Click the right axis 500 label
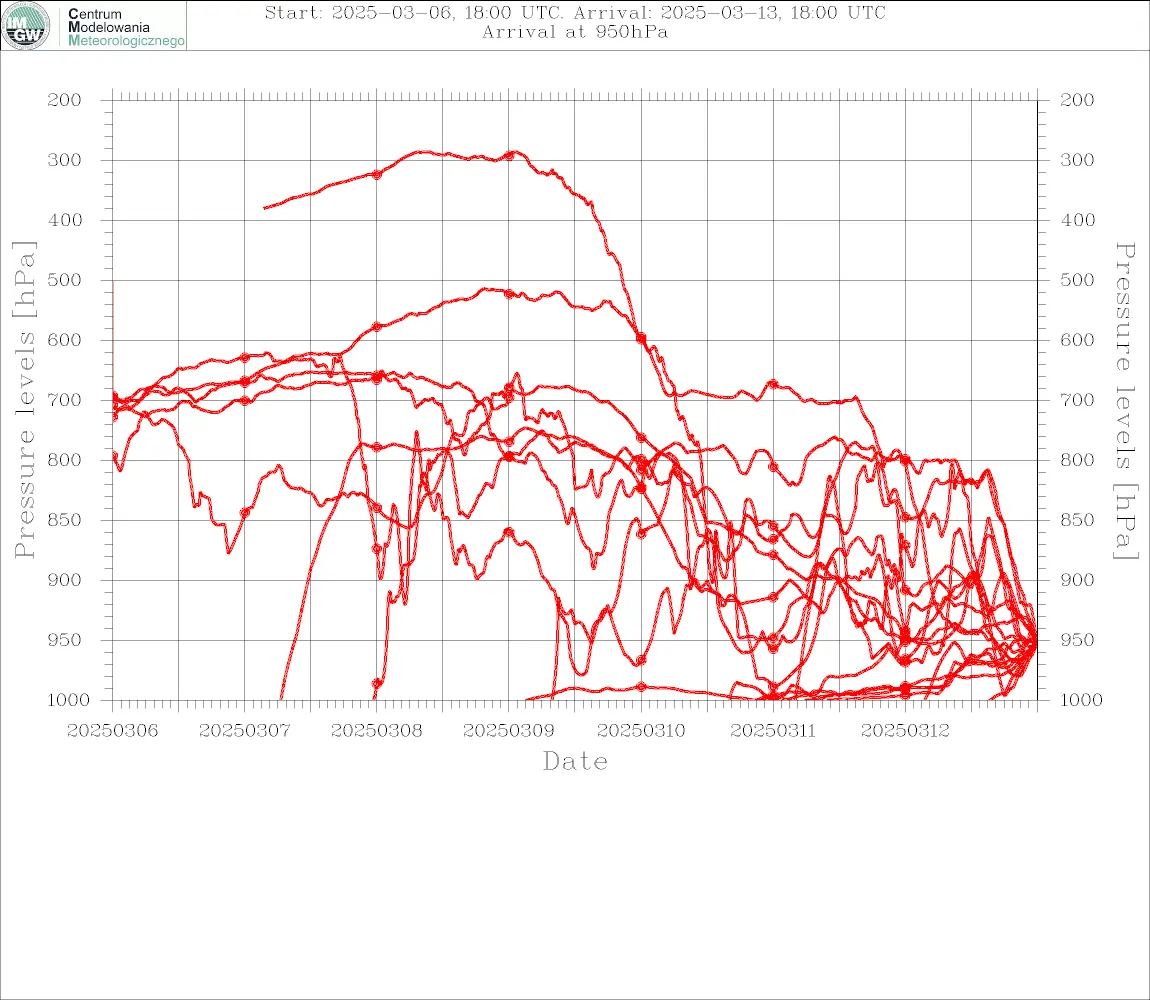This screenshot has height=1000, width=1150. (x=1077, y=280)
